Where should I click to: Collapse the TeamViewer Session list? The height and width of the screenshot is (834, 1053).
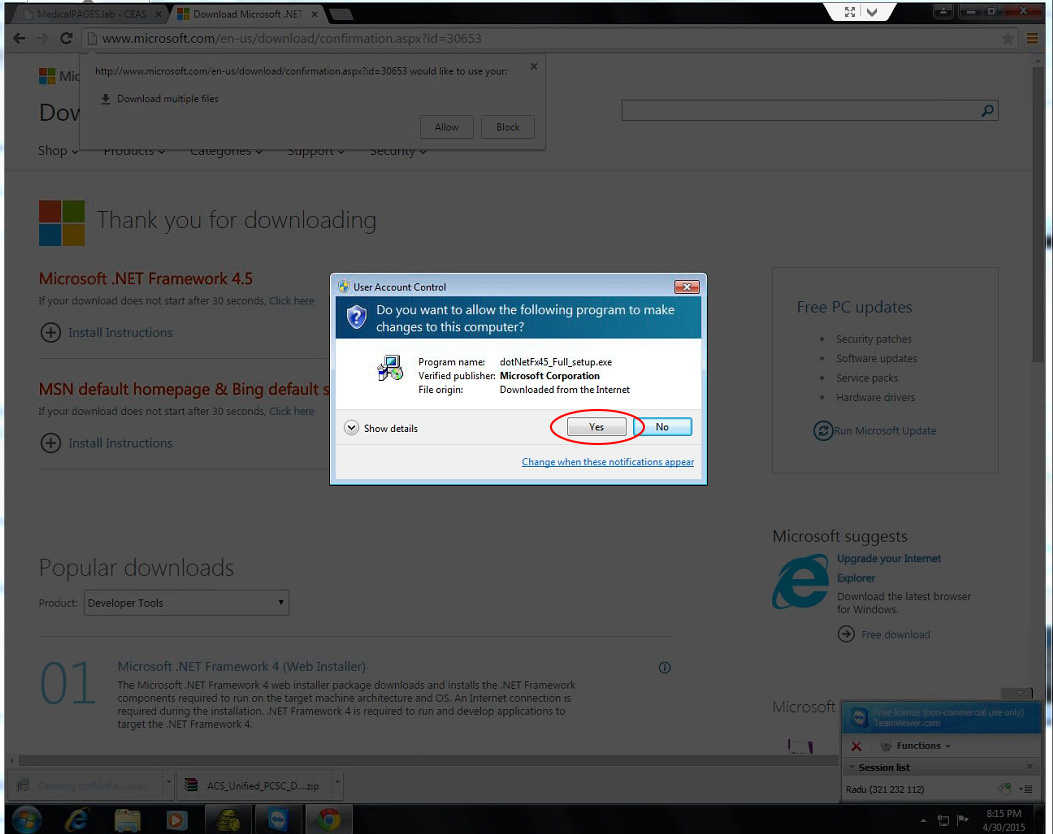coord(852,767)
